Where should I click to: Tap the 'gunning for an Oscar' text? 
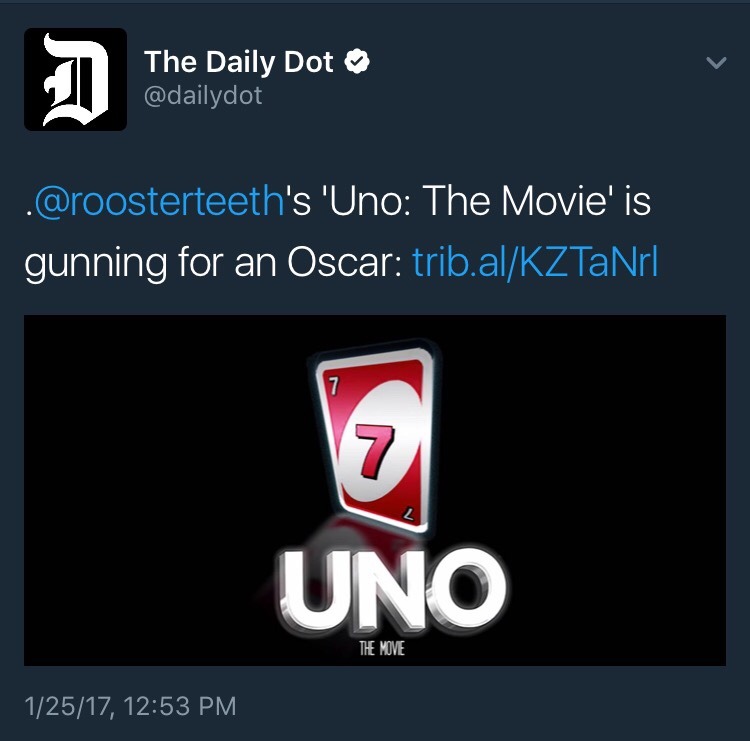pyautogui.click(x=212, y=263)
